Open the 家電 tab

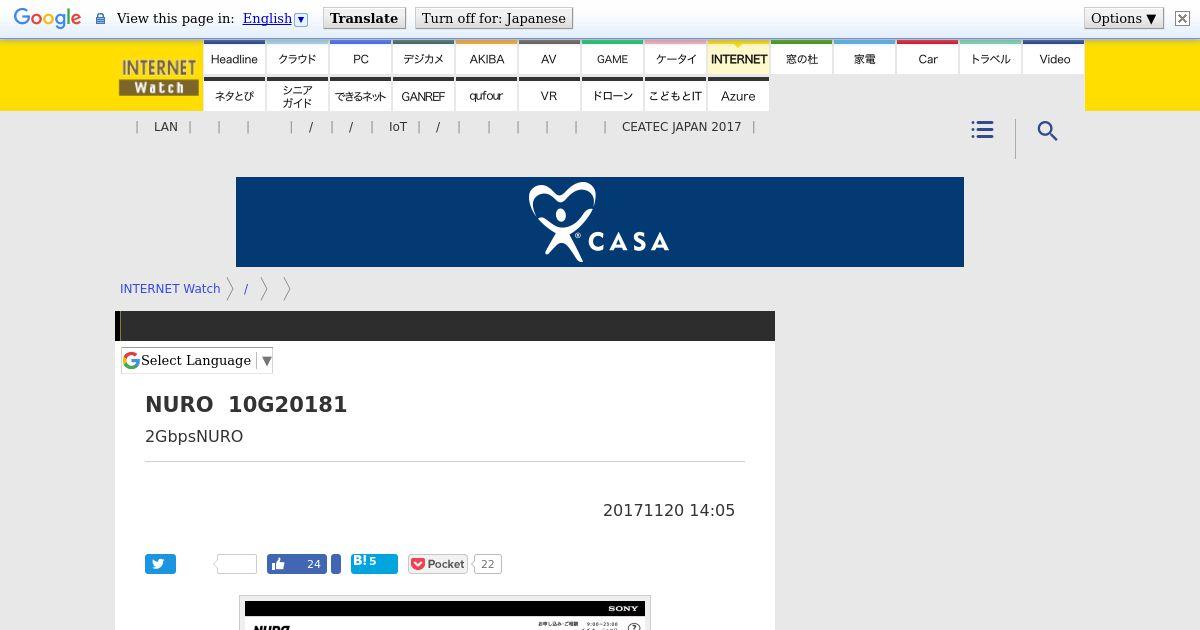point(865,58)
